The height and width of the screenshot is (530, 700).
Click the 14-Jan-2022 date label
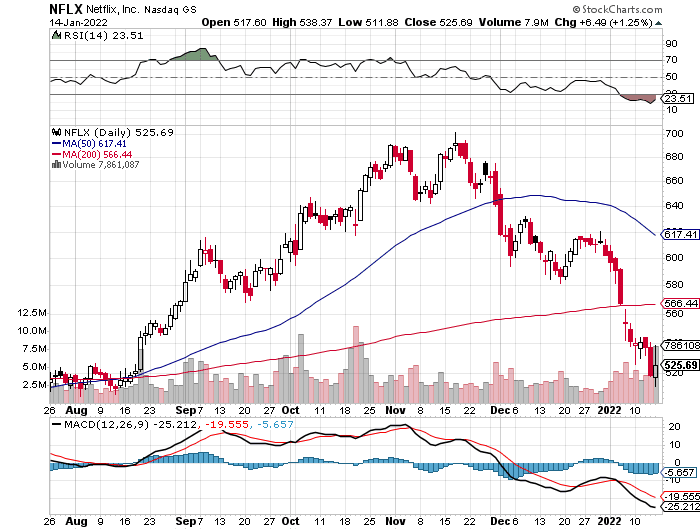point(79,22)
